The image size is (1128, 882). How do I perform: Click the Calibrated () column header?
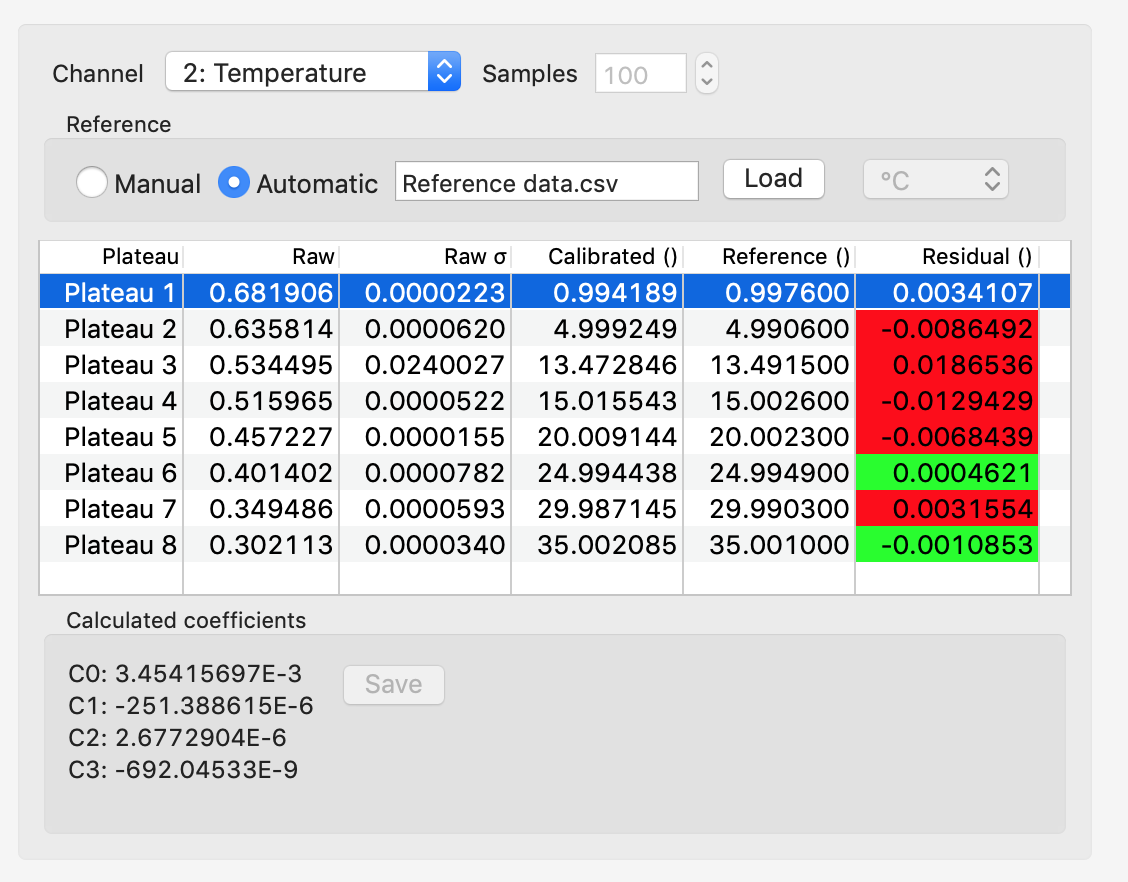(x=598, y=257)
